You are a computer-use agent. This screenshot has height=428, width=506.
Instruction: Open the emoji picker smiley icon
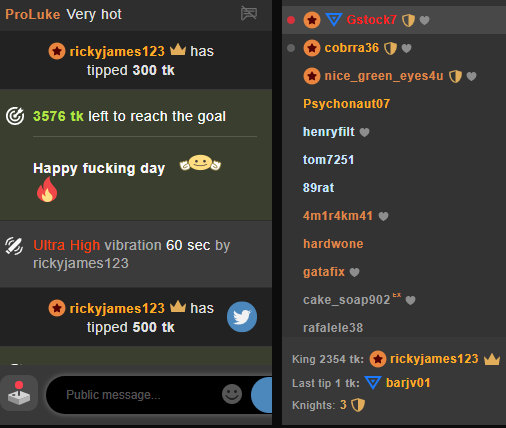click(232, 394)
